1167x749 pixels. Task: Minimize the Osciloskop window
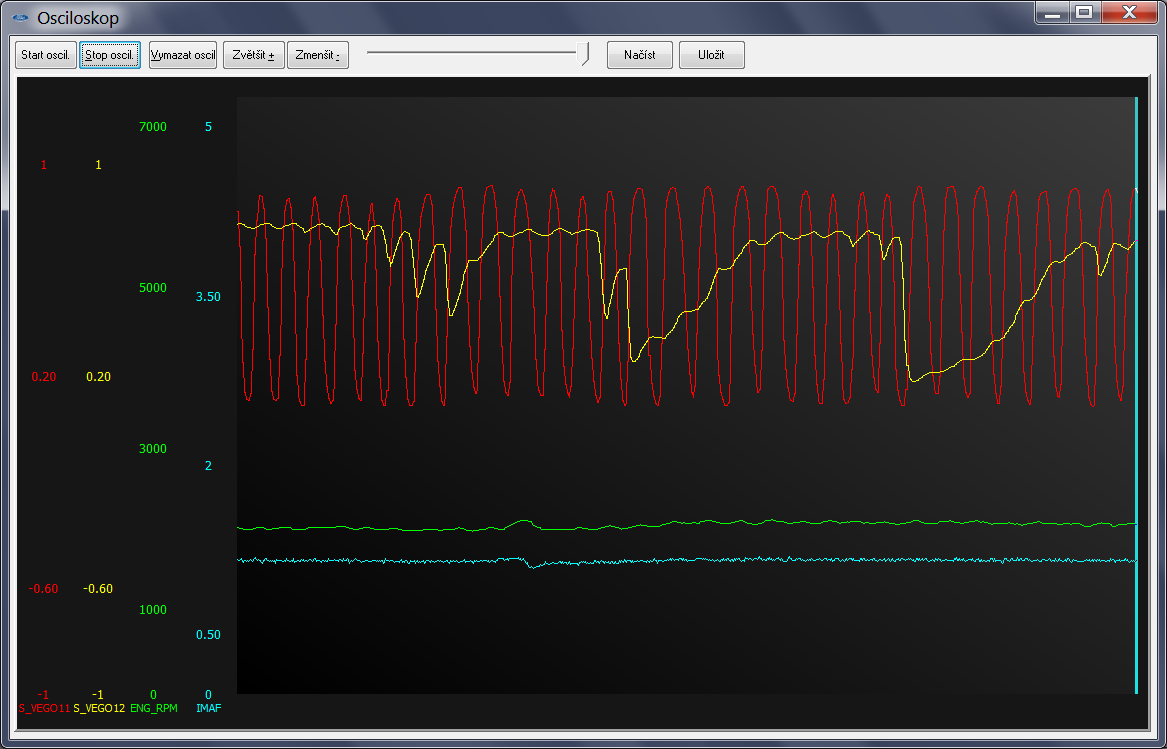coord(1050,13)
